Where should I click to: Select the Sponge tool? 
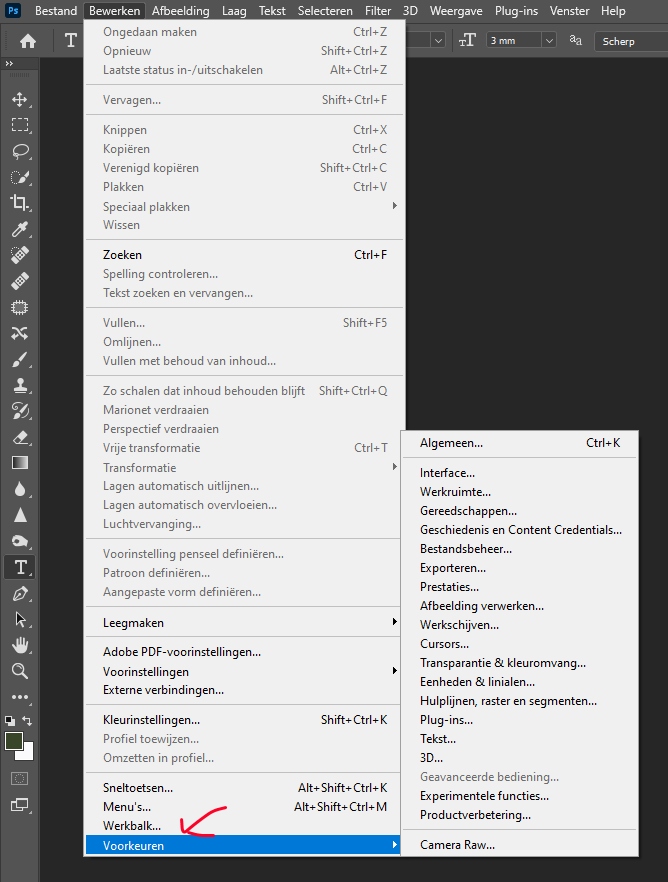20,541
